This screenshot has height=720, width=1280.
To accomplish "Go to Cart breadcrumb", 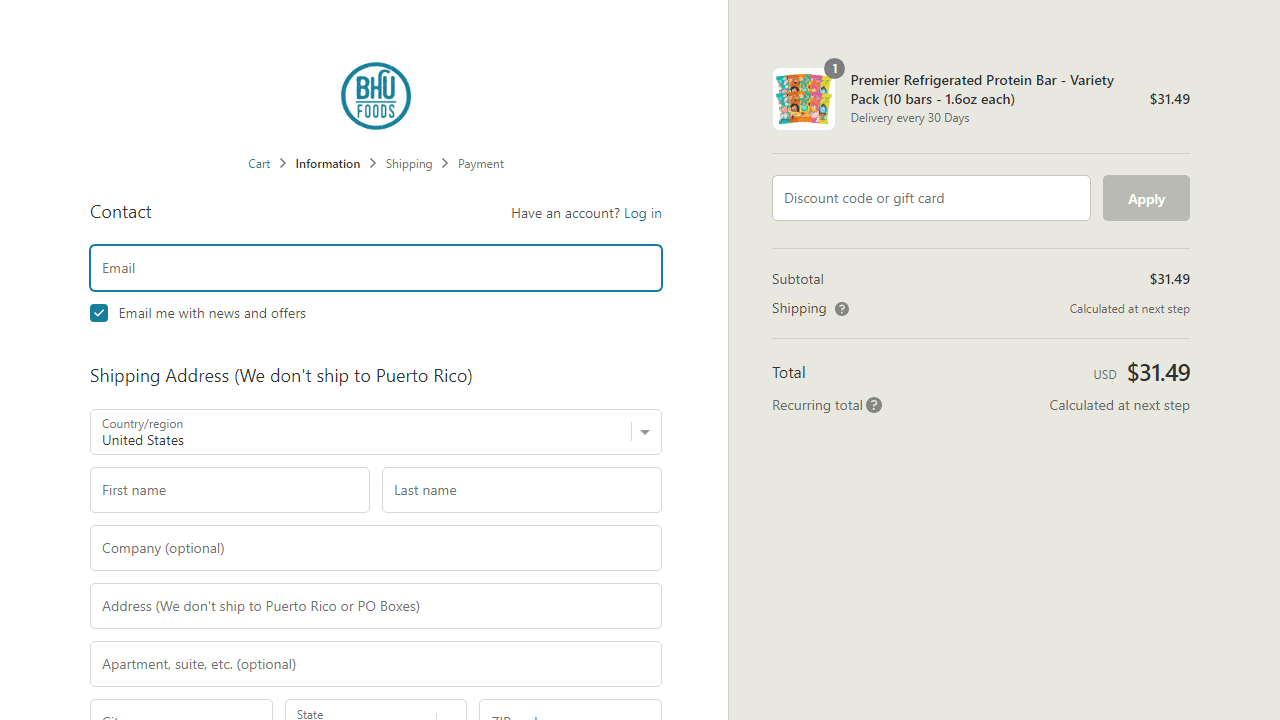I will click(x=259, y=164).
